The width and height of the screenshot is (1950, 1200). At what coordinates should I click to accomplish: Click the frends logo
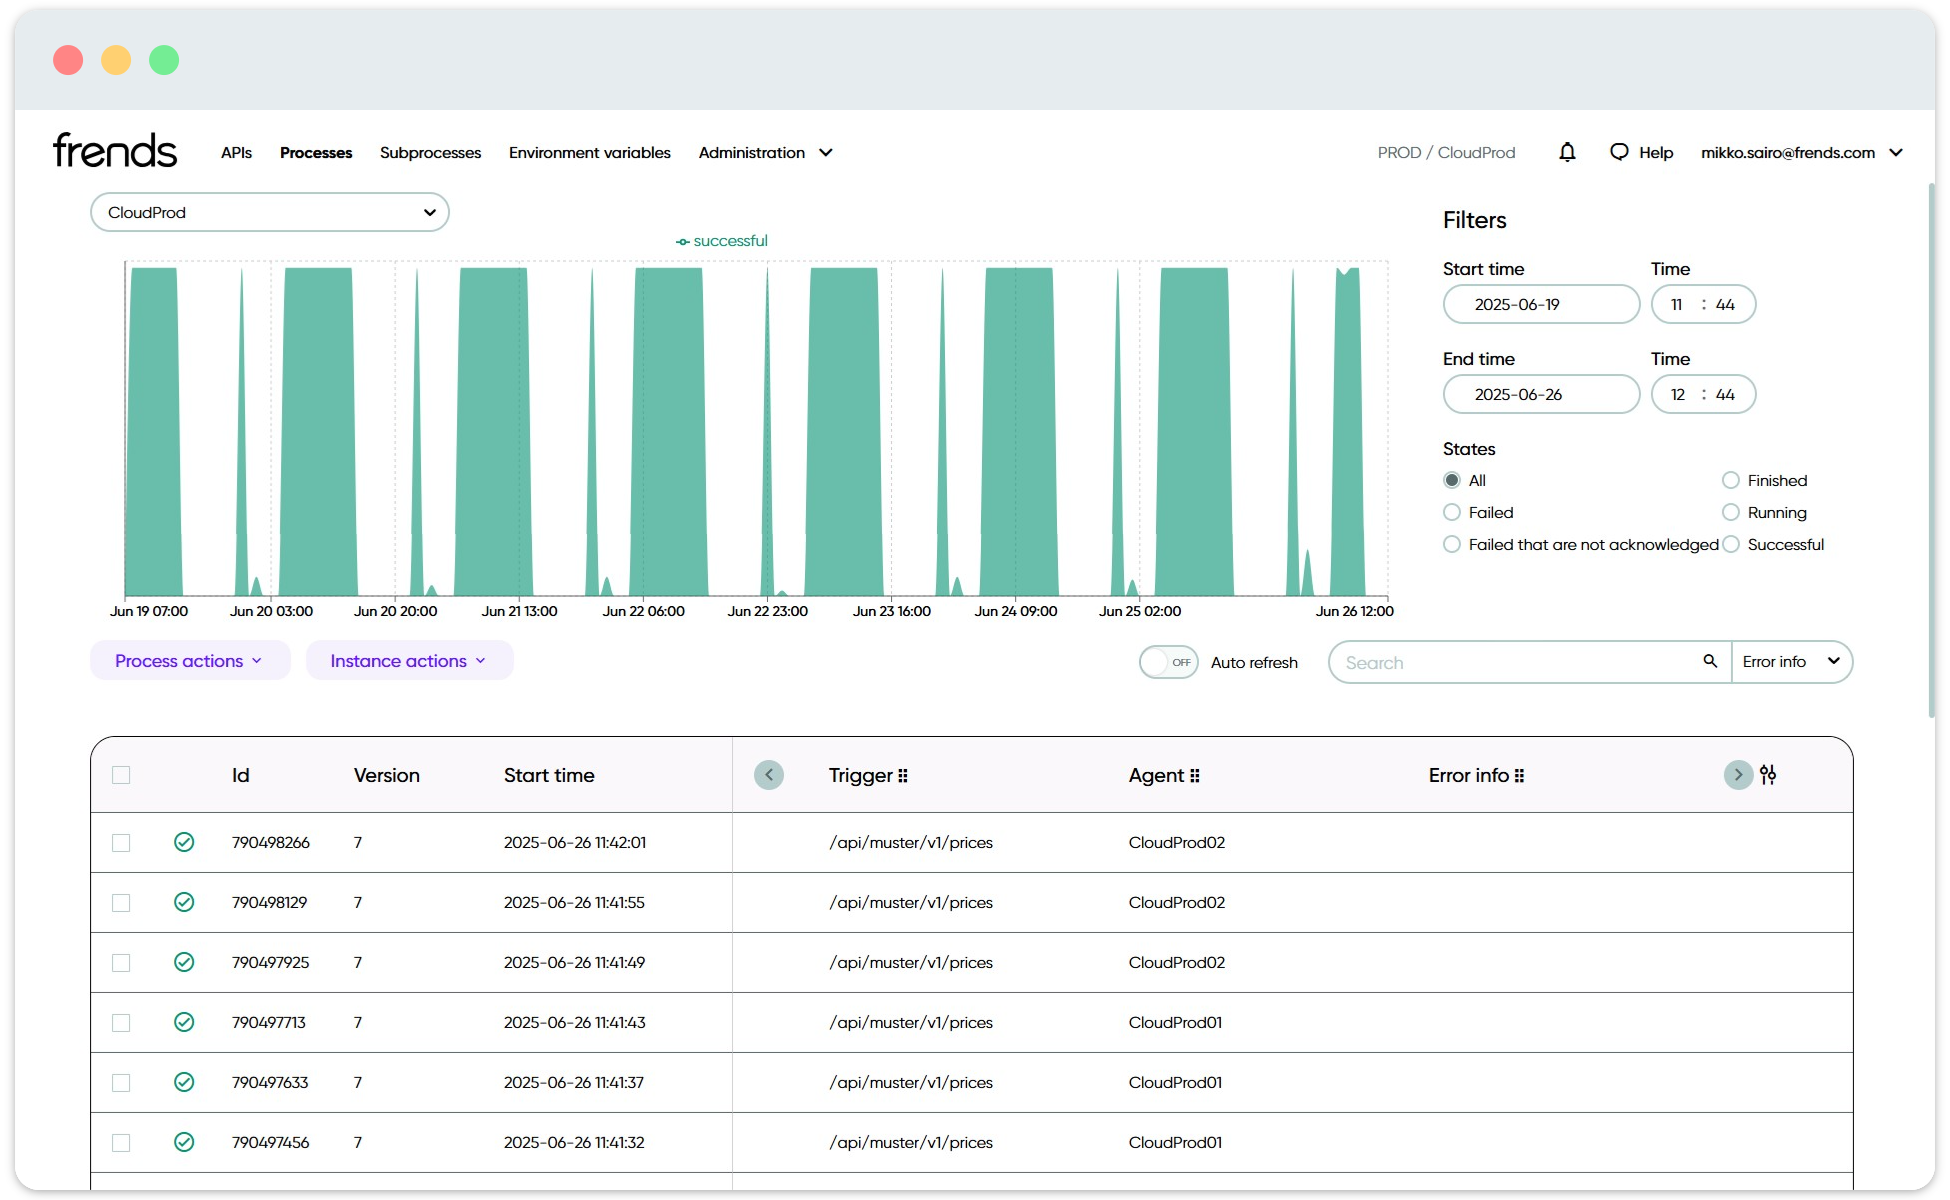coord(114,150)
